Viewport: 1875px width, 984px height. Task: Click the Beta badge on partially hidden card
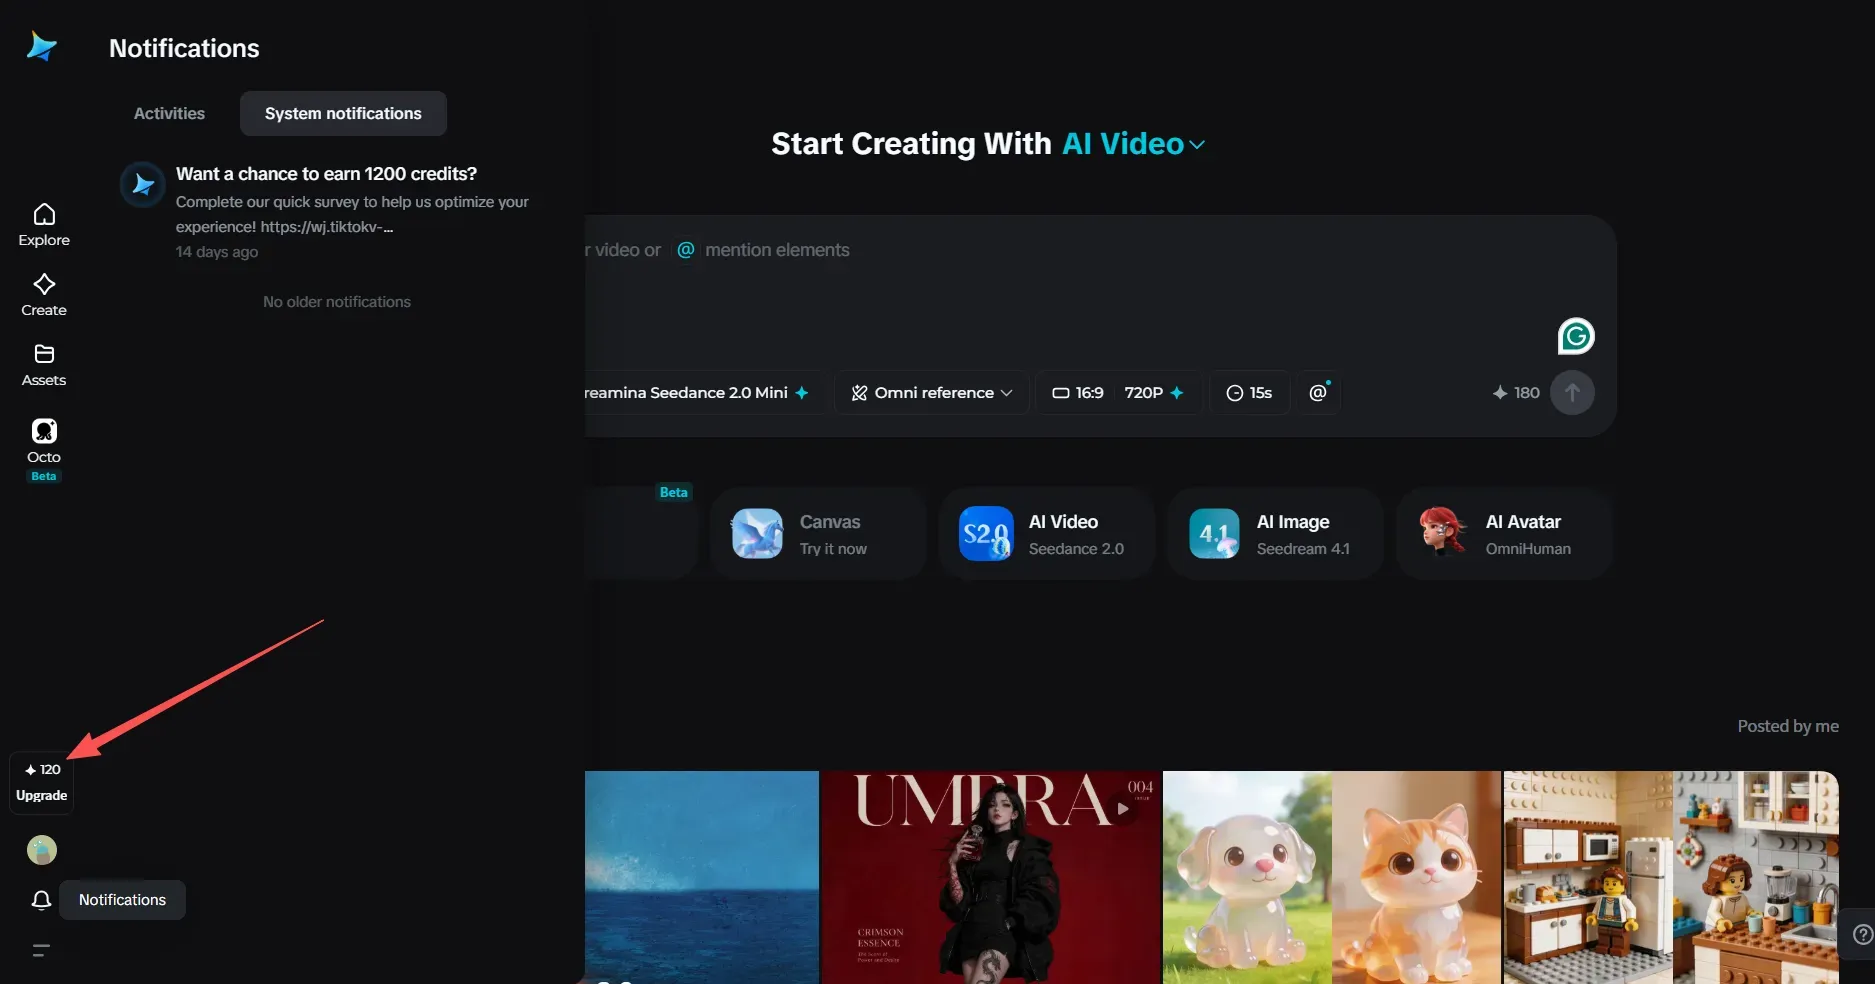(x=674, y=492)
